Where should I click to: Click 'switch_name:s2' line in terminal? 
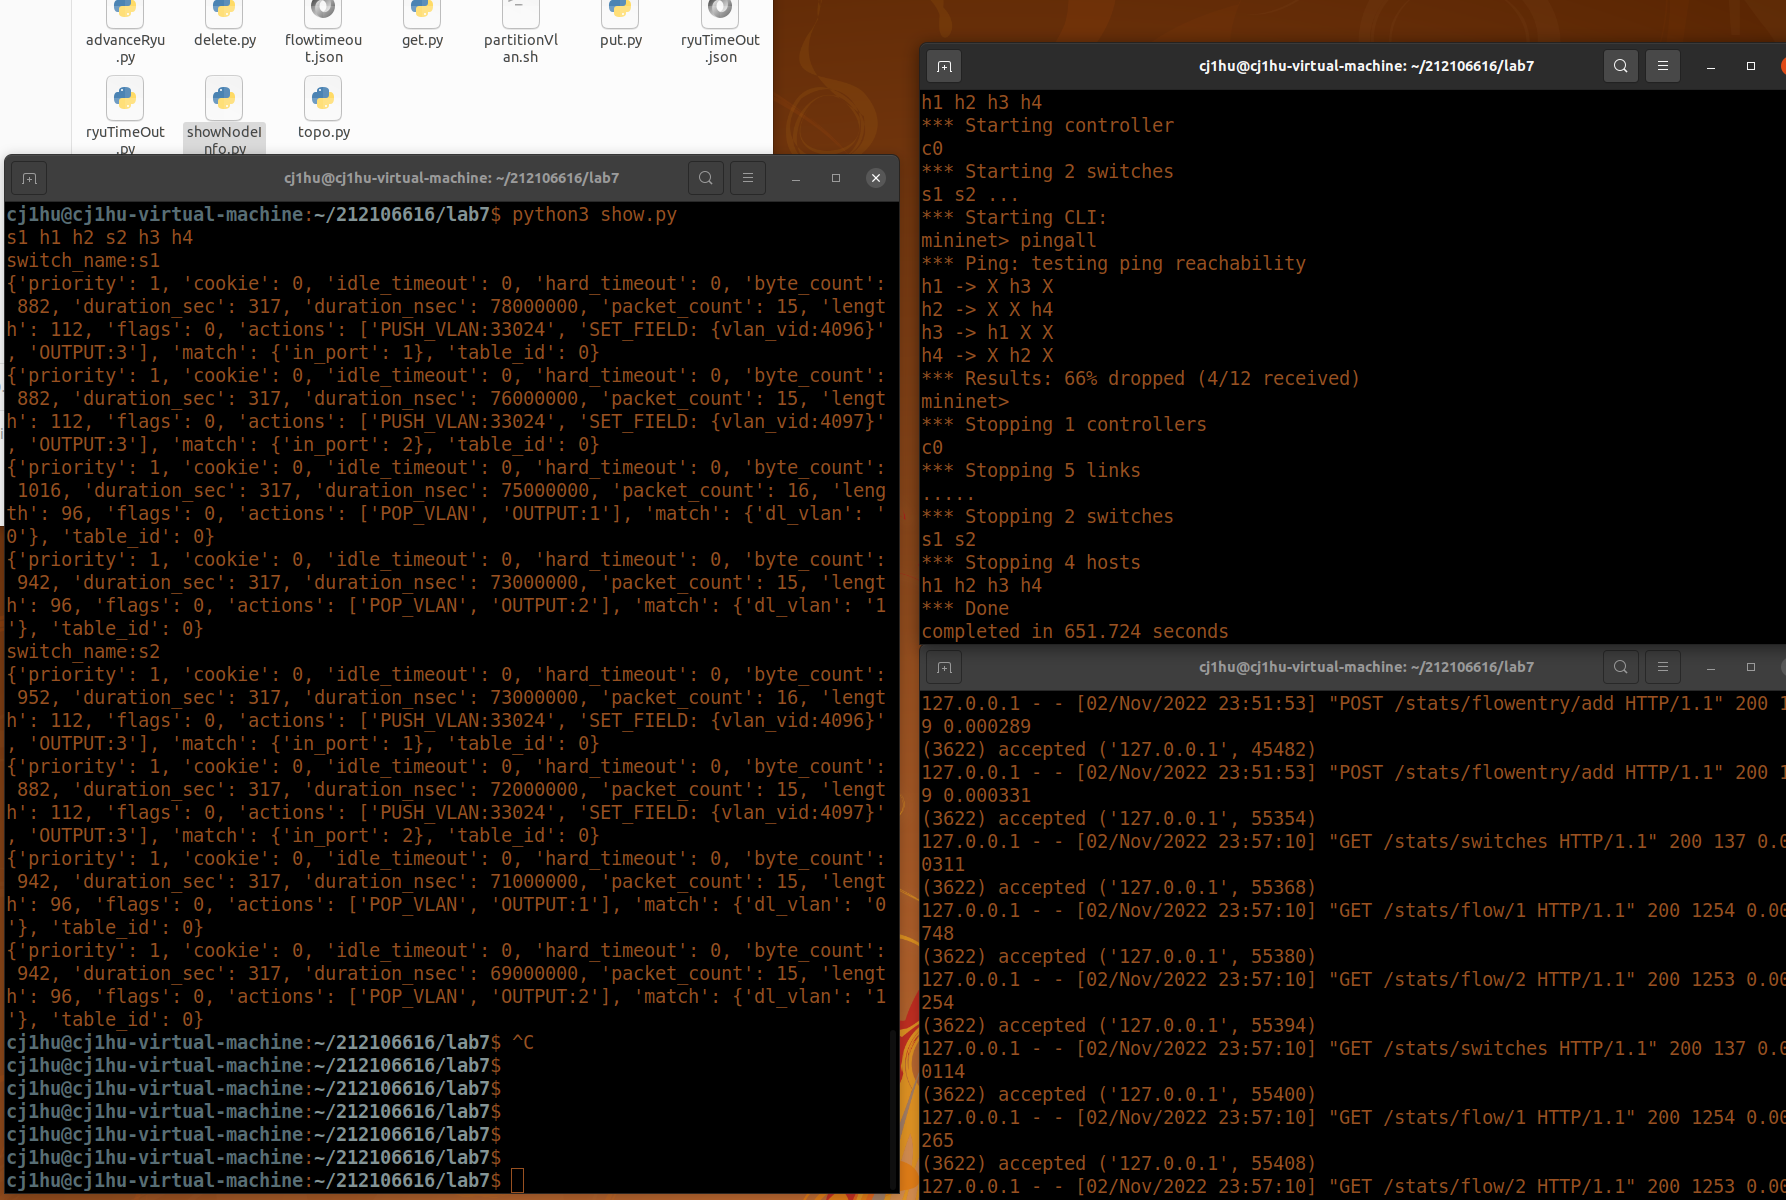pos(83,651)
